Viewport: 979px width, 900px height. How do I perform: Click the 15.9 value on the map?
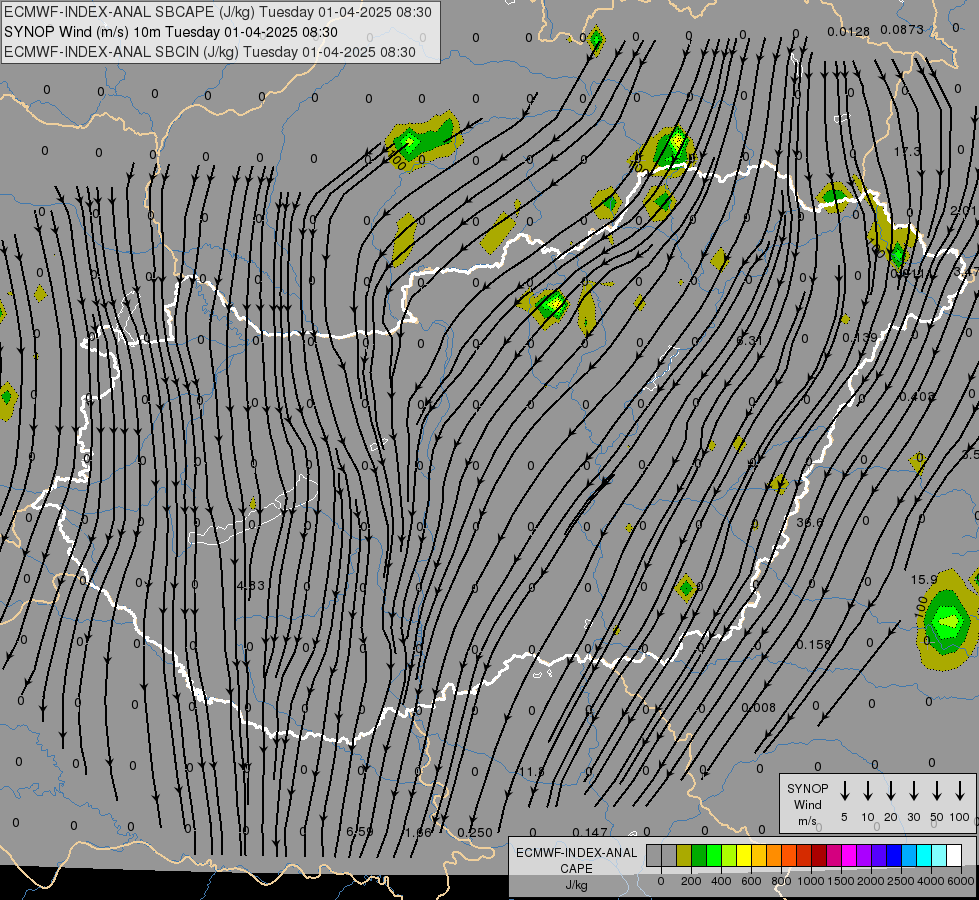pos(924,580)
